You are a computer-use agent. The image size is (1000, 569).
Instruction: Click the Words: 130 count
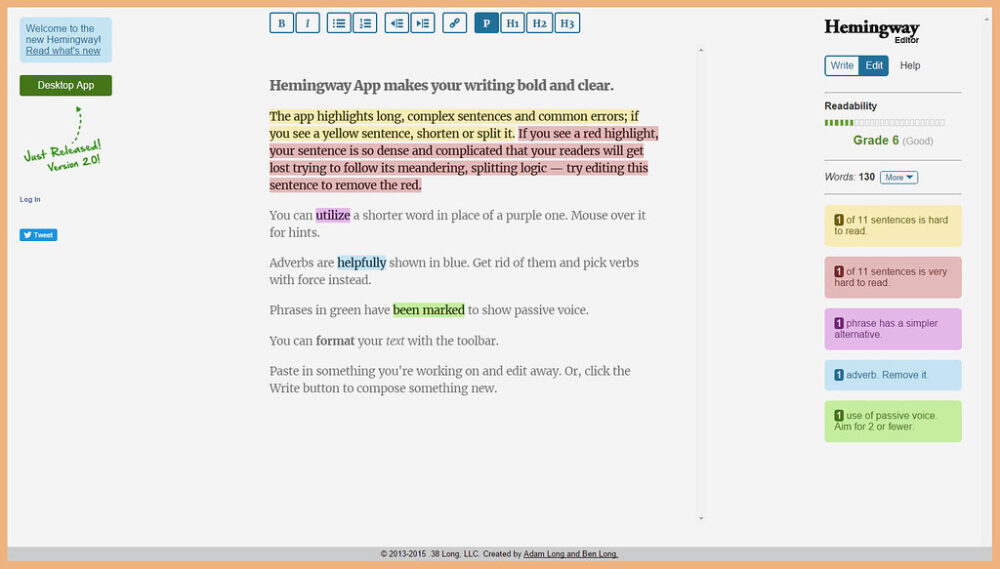(849, 177)
